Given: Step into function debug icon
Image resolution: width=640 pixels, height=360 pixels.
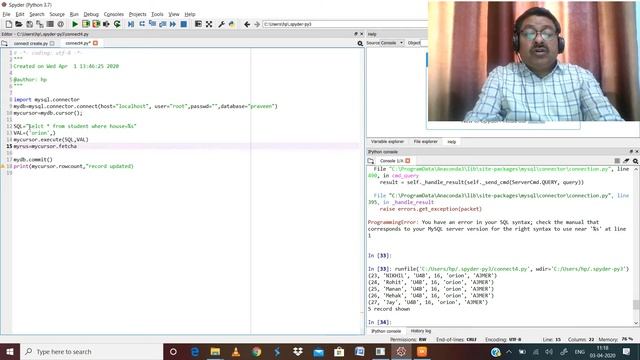Looking at the screenshot, I should coord(152,24).
